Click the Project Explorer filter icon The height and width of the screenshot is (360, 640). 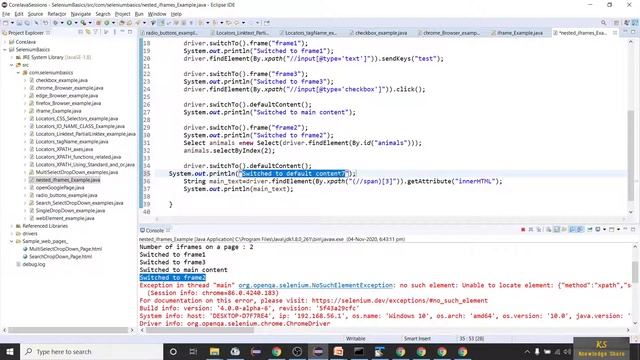[96, 32]
